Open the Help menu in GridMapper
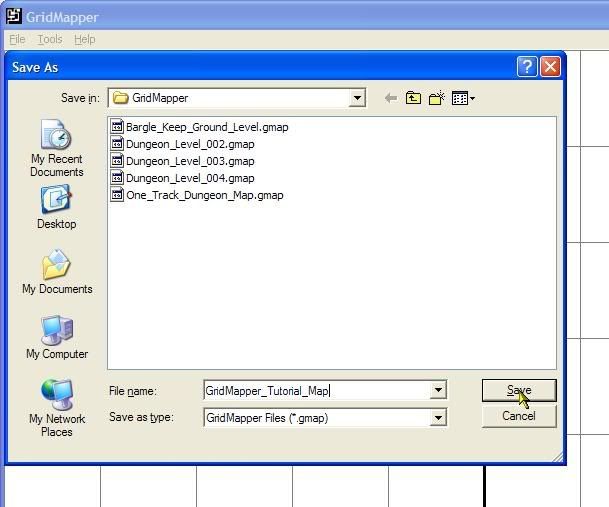Screen dimensions: 609x507 coord(85,39)
